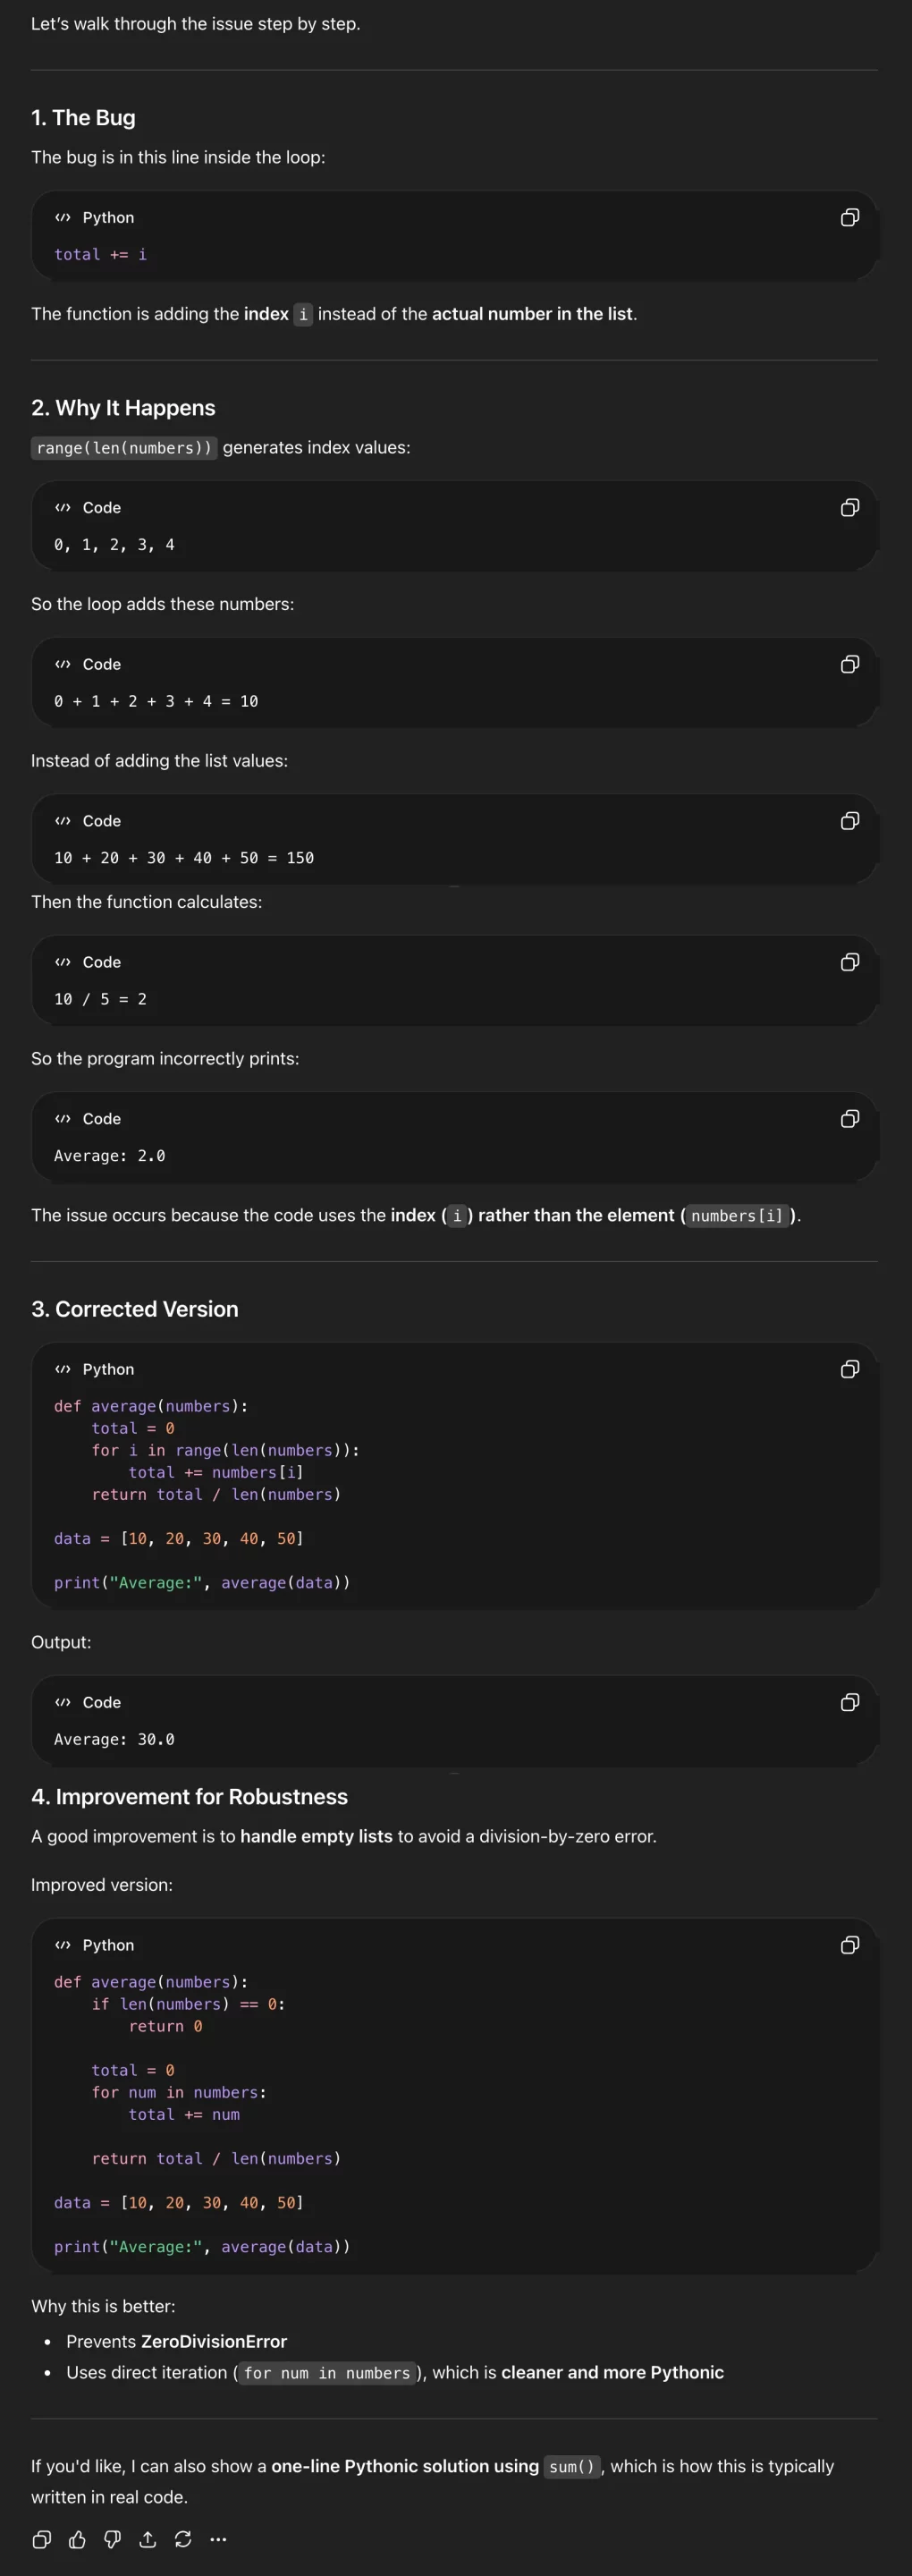Screen dimensions: 912x2576
Task: Click the 'range(len(numbers))' inline code
Action: pyautogui.click(x=124, y=448)
